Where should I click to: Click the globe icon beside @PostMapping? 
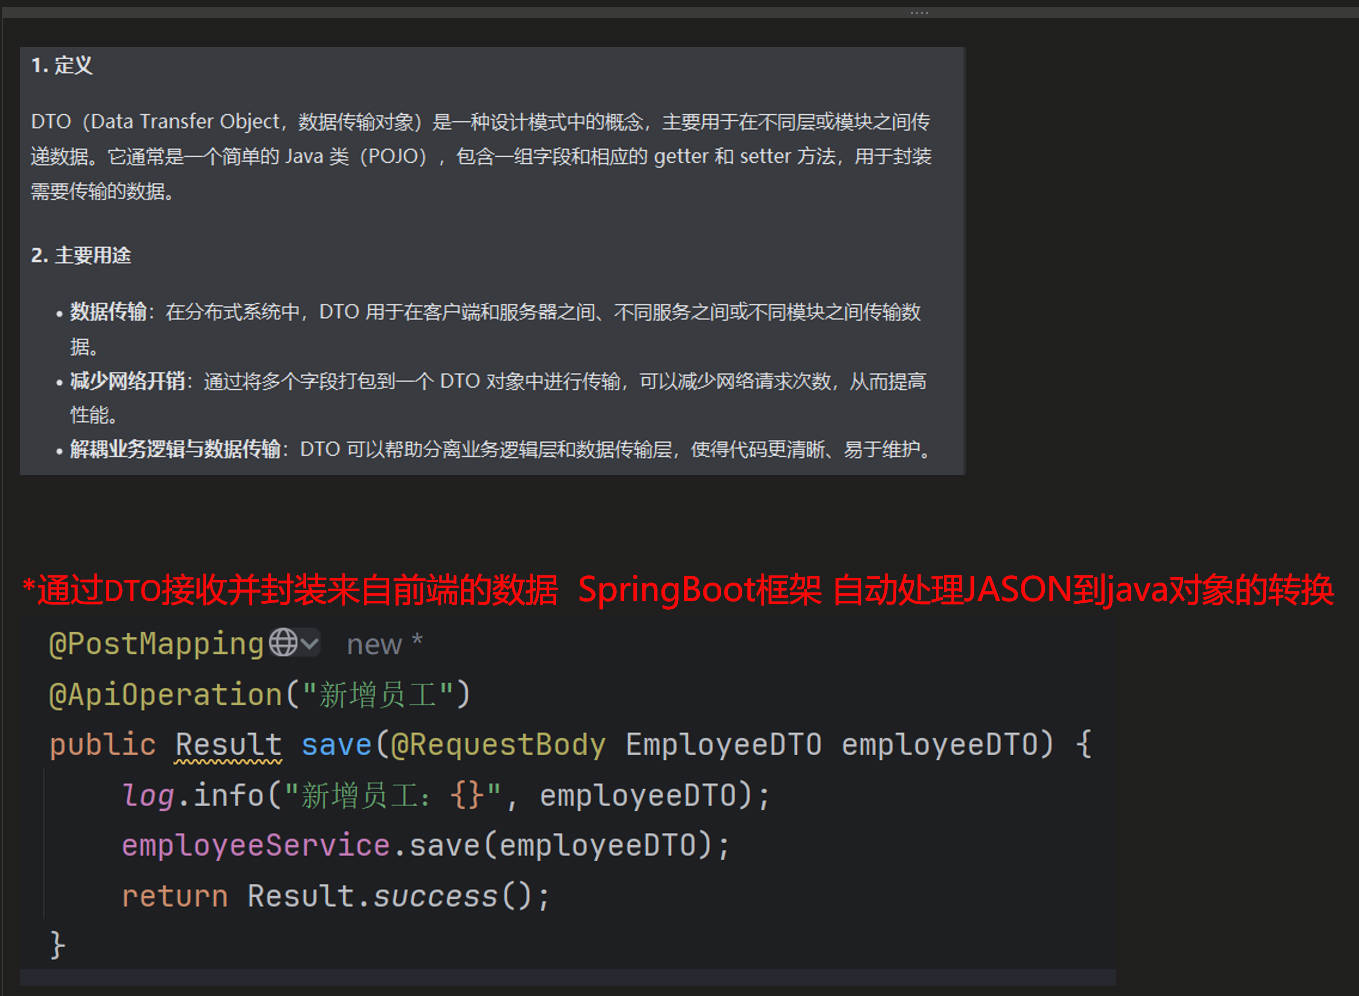(283, 642)
